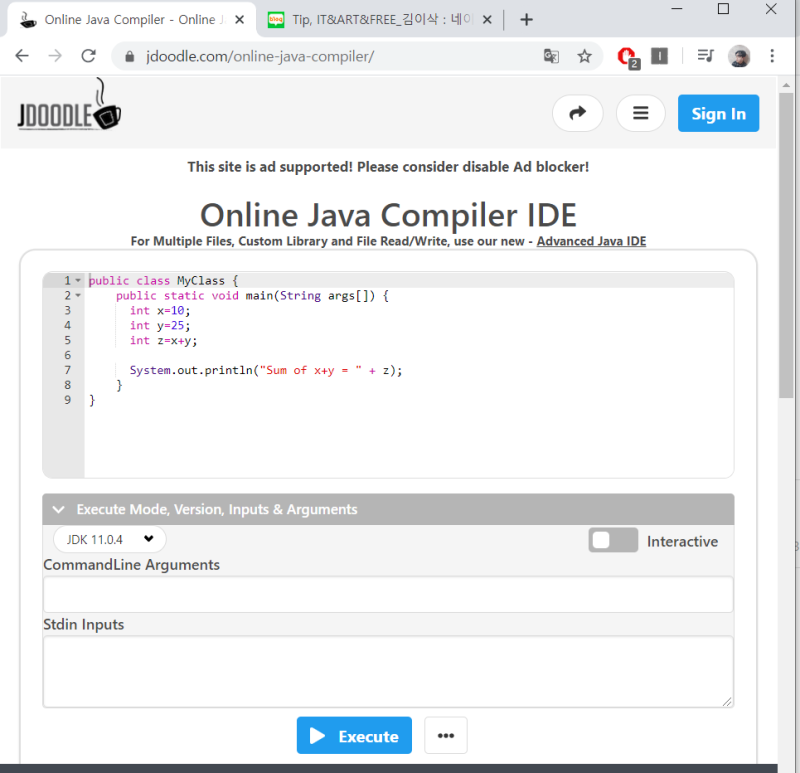Screen dimensions: 800x773
Task: Click the dark square extension icon
Action: click(659, 56)
